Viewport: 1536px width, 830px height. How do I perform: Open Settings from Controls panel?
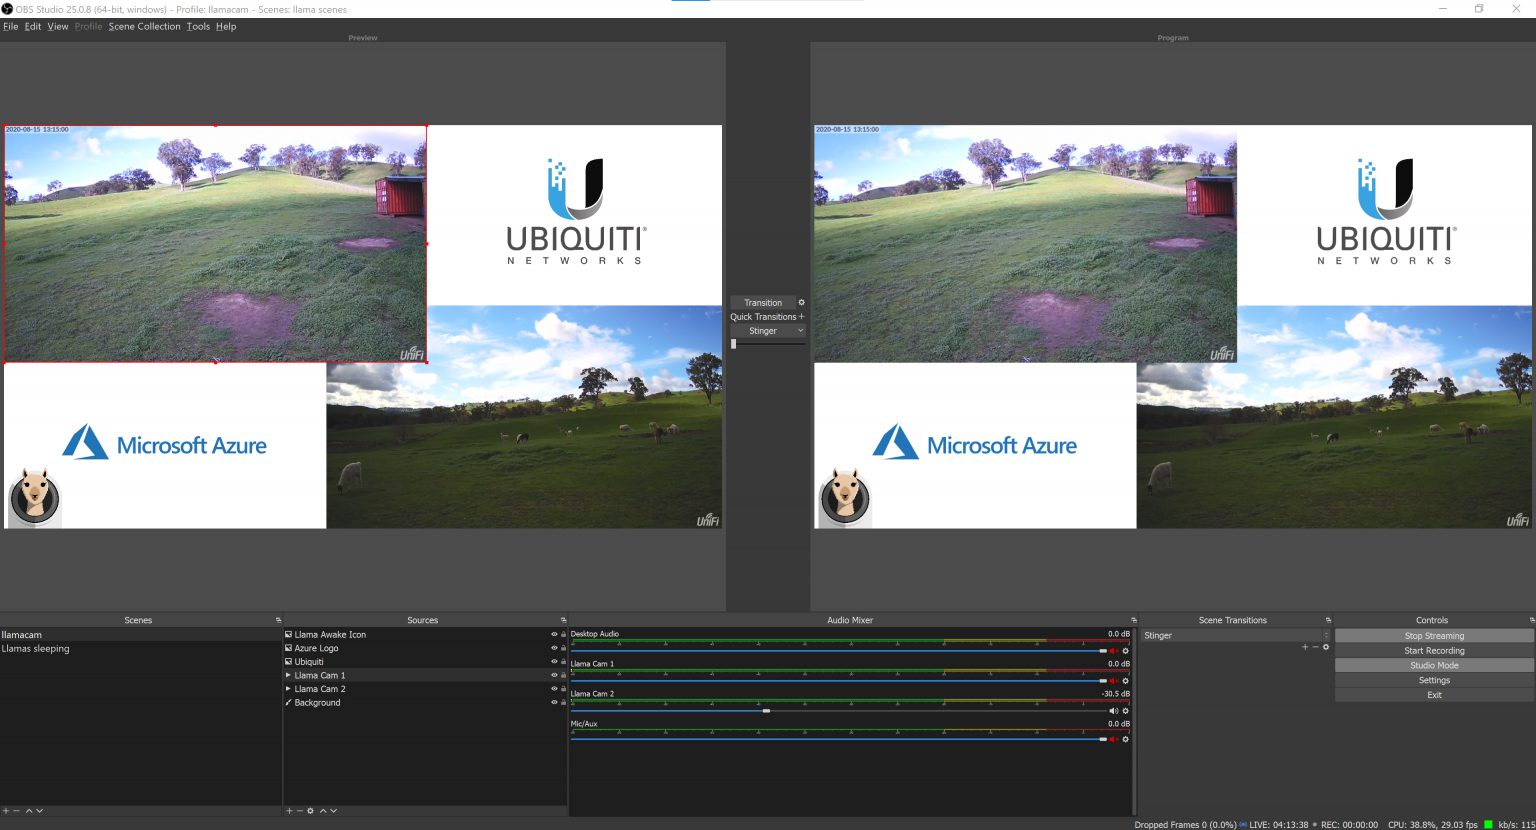(1434, 680)
